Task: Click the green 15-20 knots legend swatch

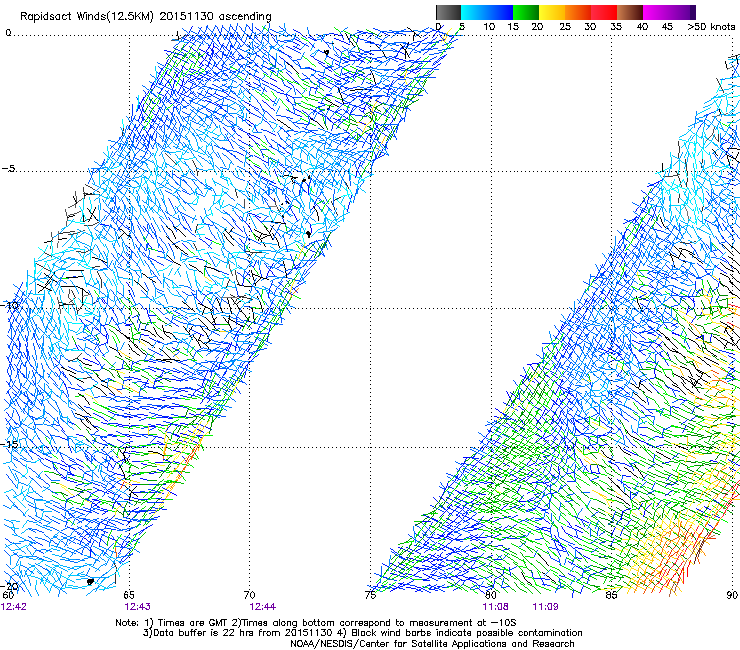Action: point(526,12)
